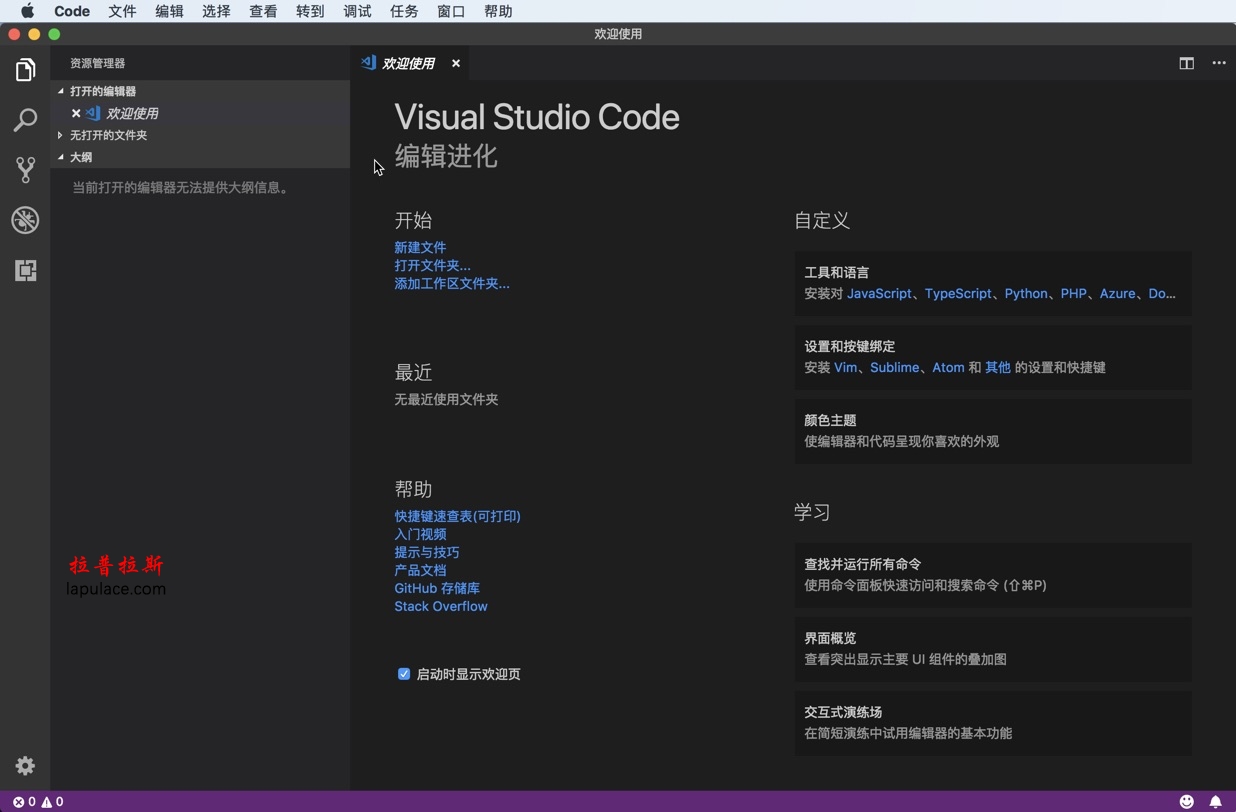Open the Apple menu

click(27, 11)
